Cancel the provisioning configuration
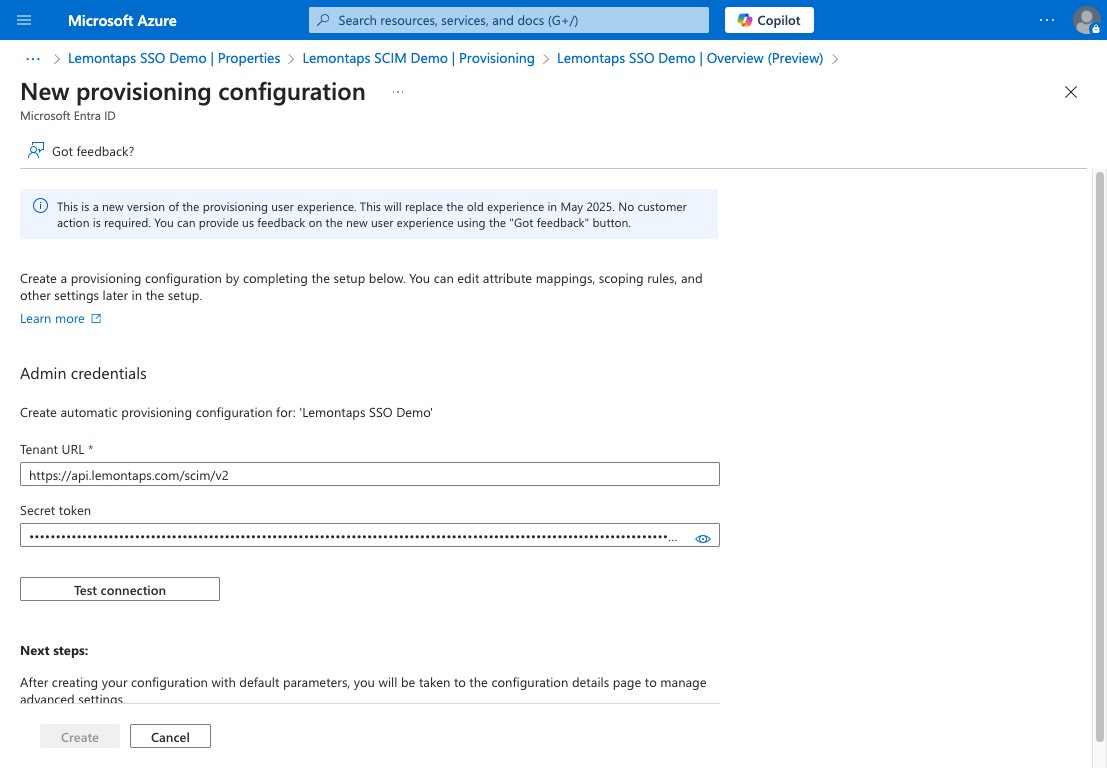This screenshot has height=768, width=1107. click(x=170, y=736)
